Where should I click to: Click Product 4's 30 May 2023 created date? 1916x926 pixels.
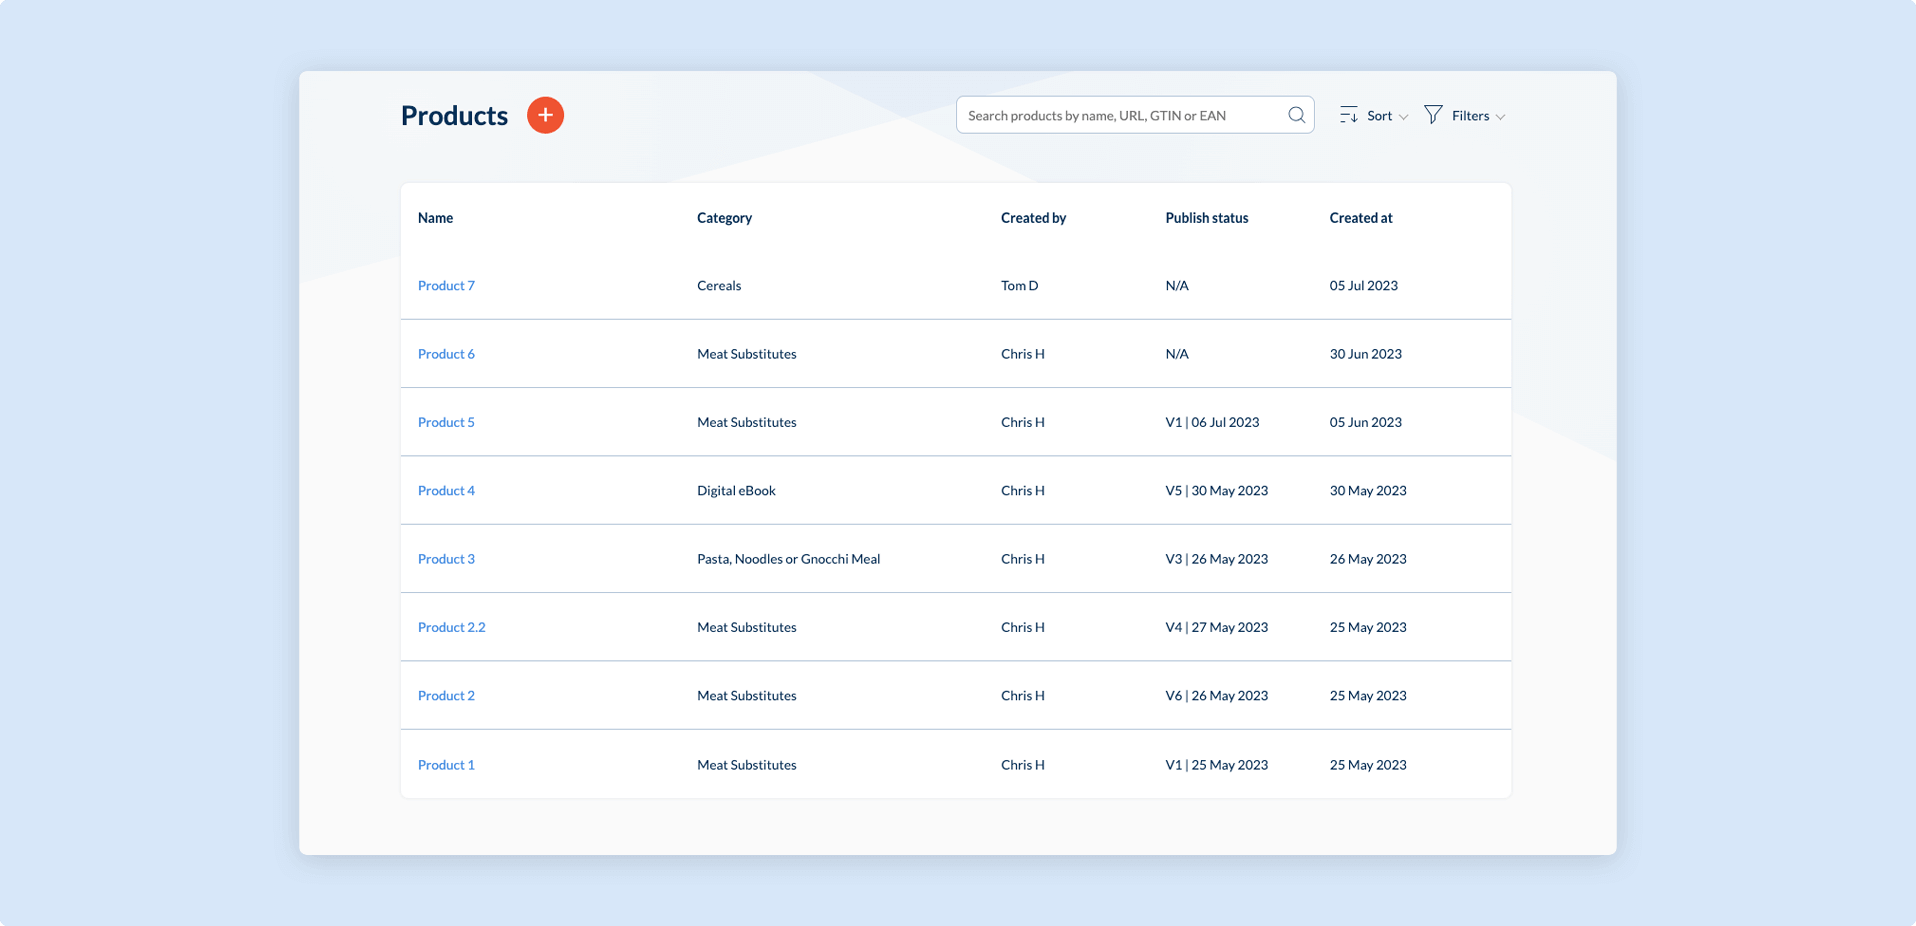pyautogui.click(x=1368, y=491)
